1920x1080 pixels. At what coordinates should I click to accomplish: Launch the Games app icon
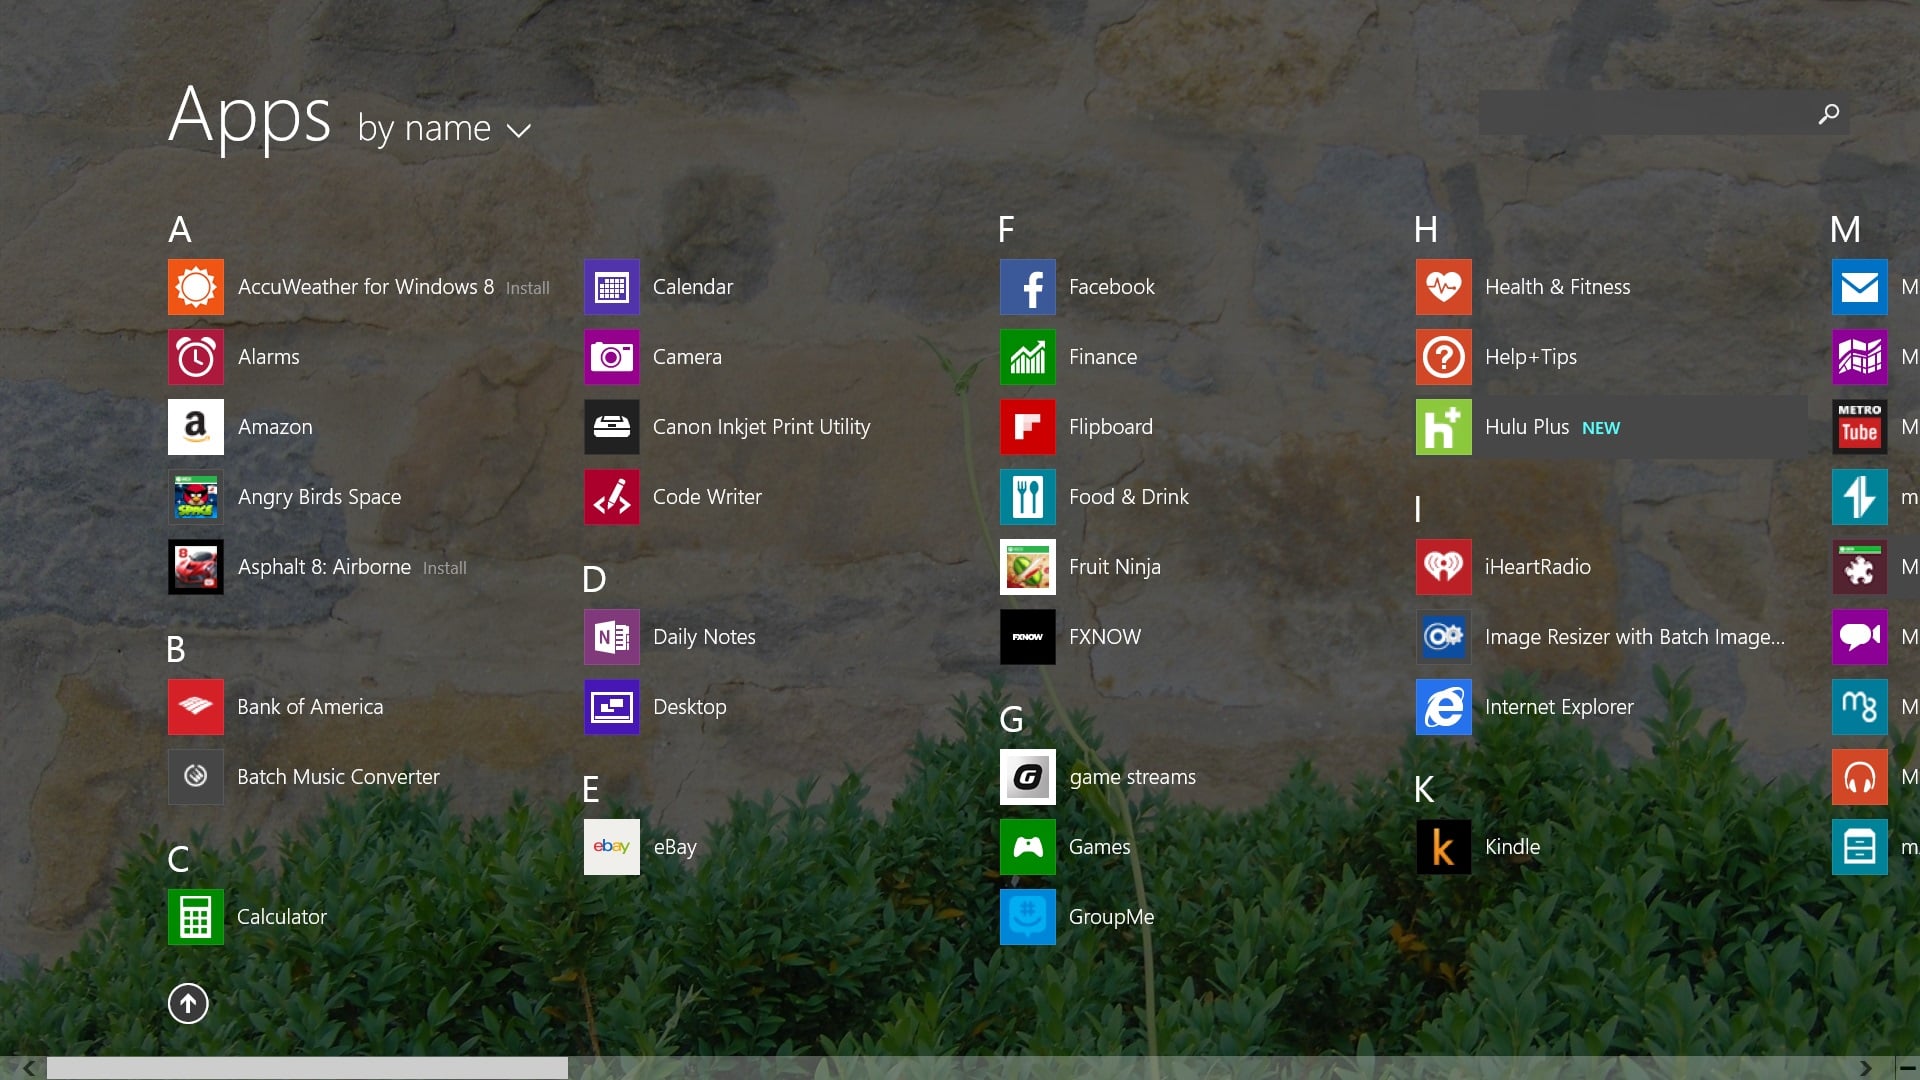[1028, 847]
